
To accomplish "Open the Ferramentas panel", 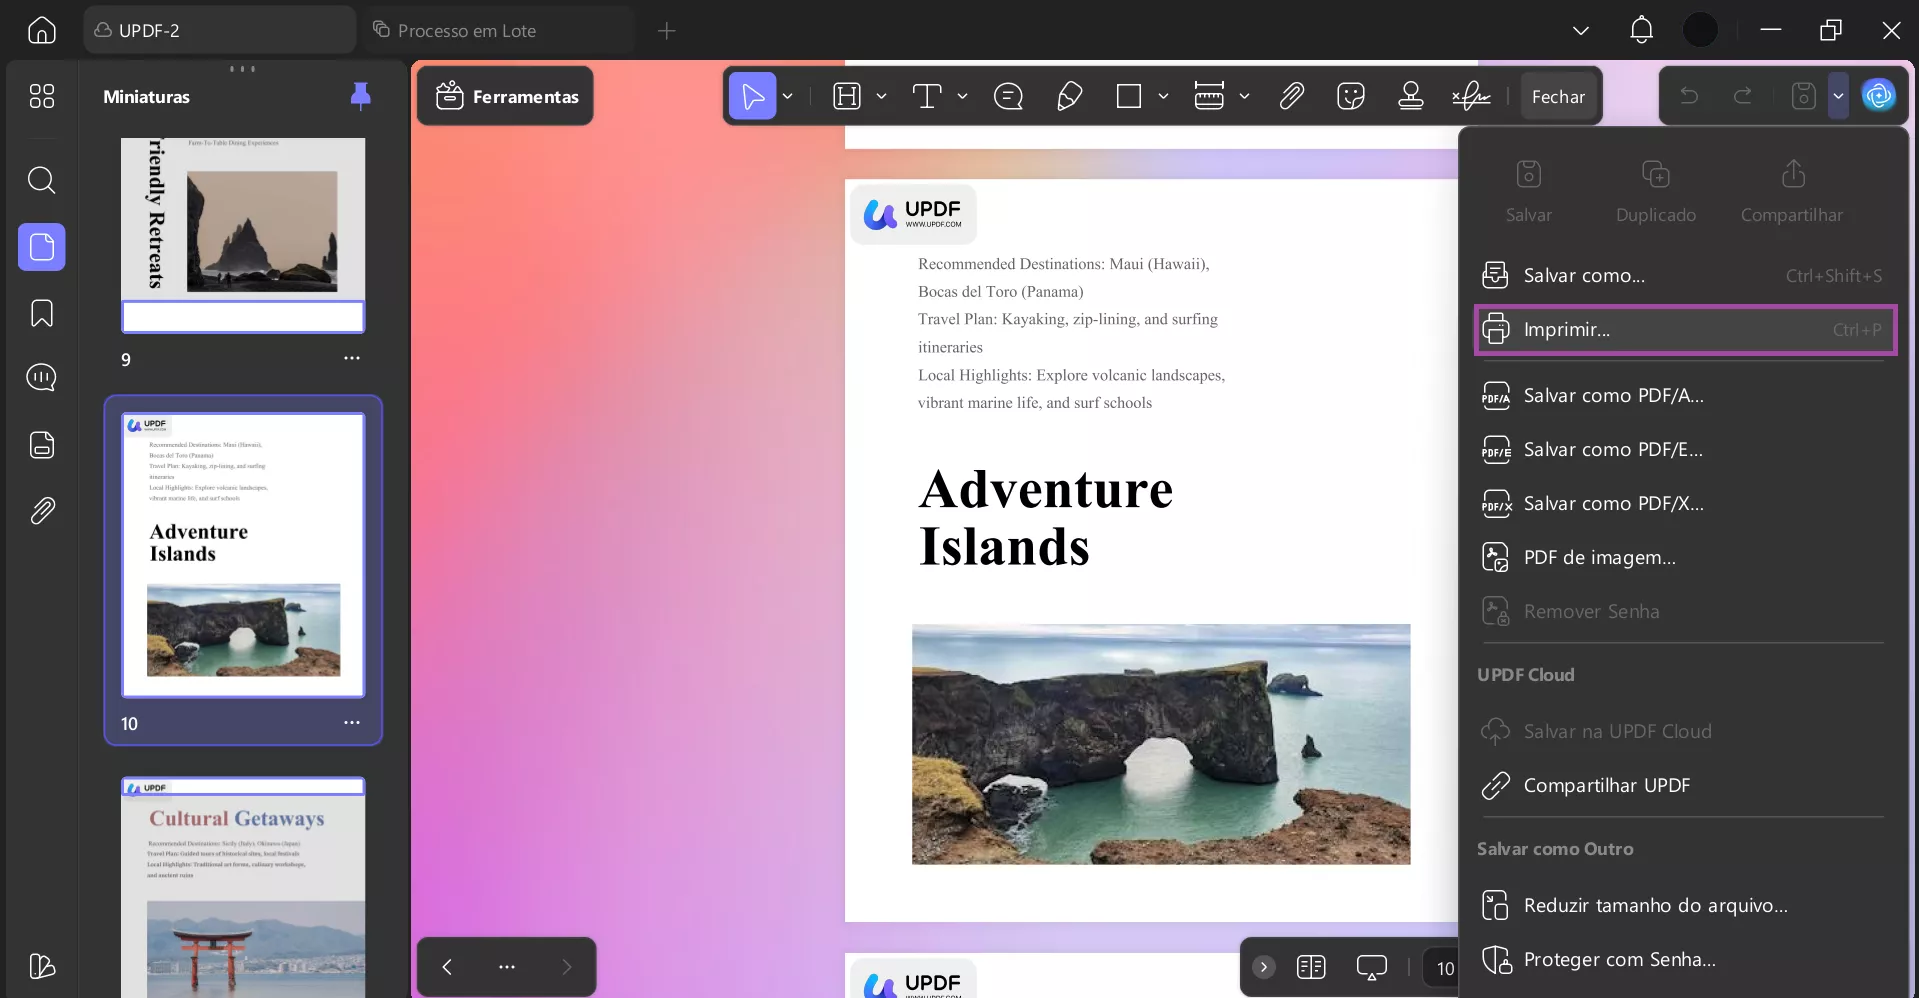I will pos(505,96).
